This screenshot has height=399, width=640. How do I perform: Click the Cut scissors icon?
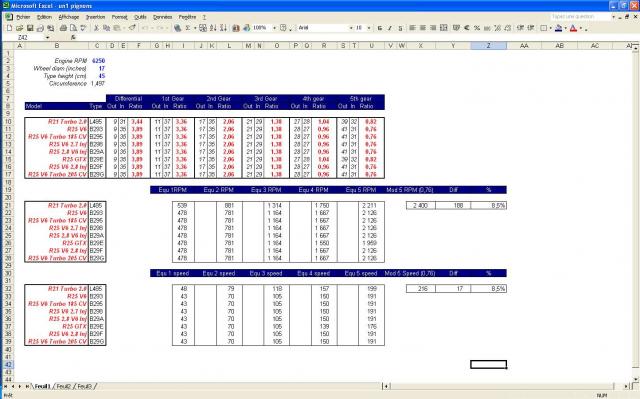click(x=96, y=28)
